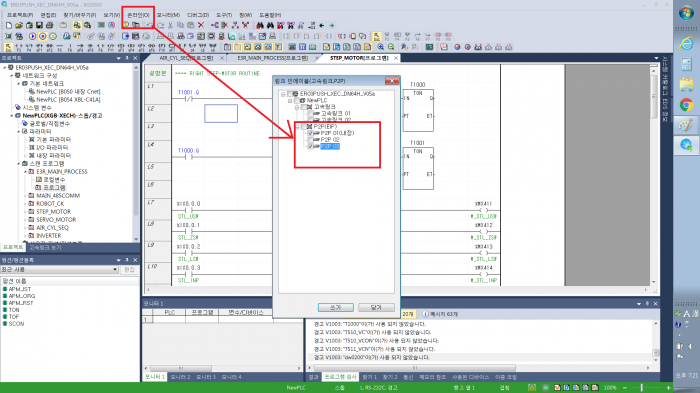
Task: Click the Zoom In magnifier icon
Action: coord(380,47)
